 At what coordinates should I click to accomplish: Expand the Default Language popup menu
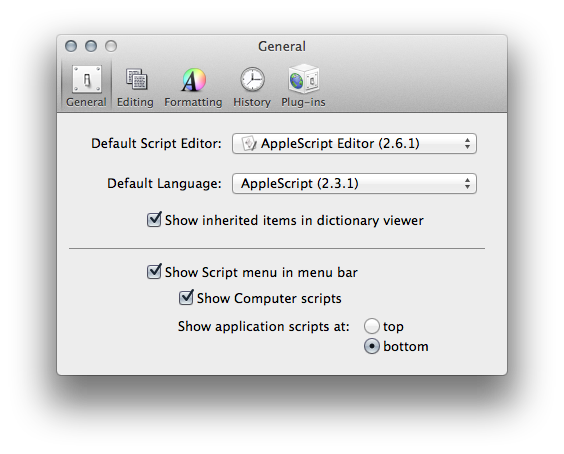tap(354, 183)
